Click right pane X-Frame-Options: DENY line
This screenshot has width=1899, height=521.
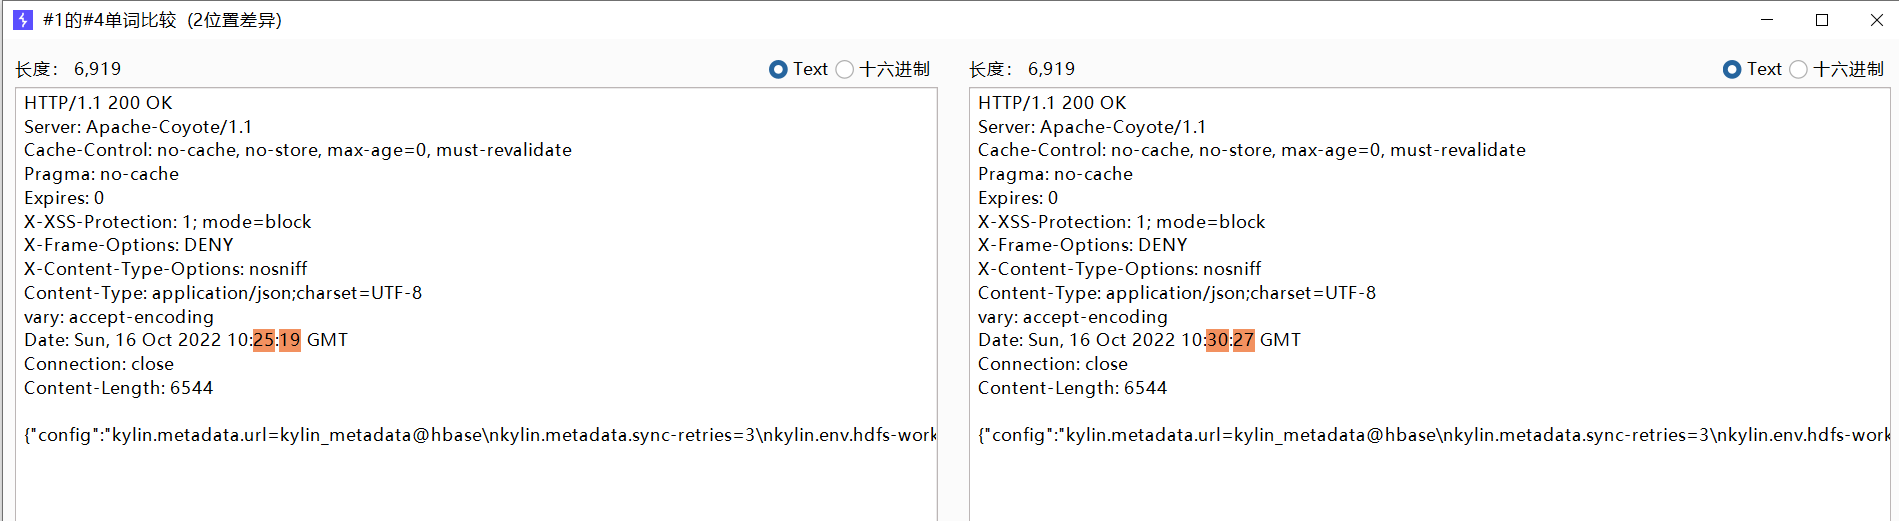1082,245
